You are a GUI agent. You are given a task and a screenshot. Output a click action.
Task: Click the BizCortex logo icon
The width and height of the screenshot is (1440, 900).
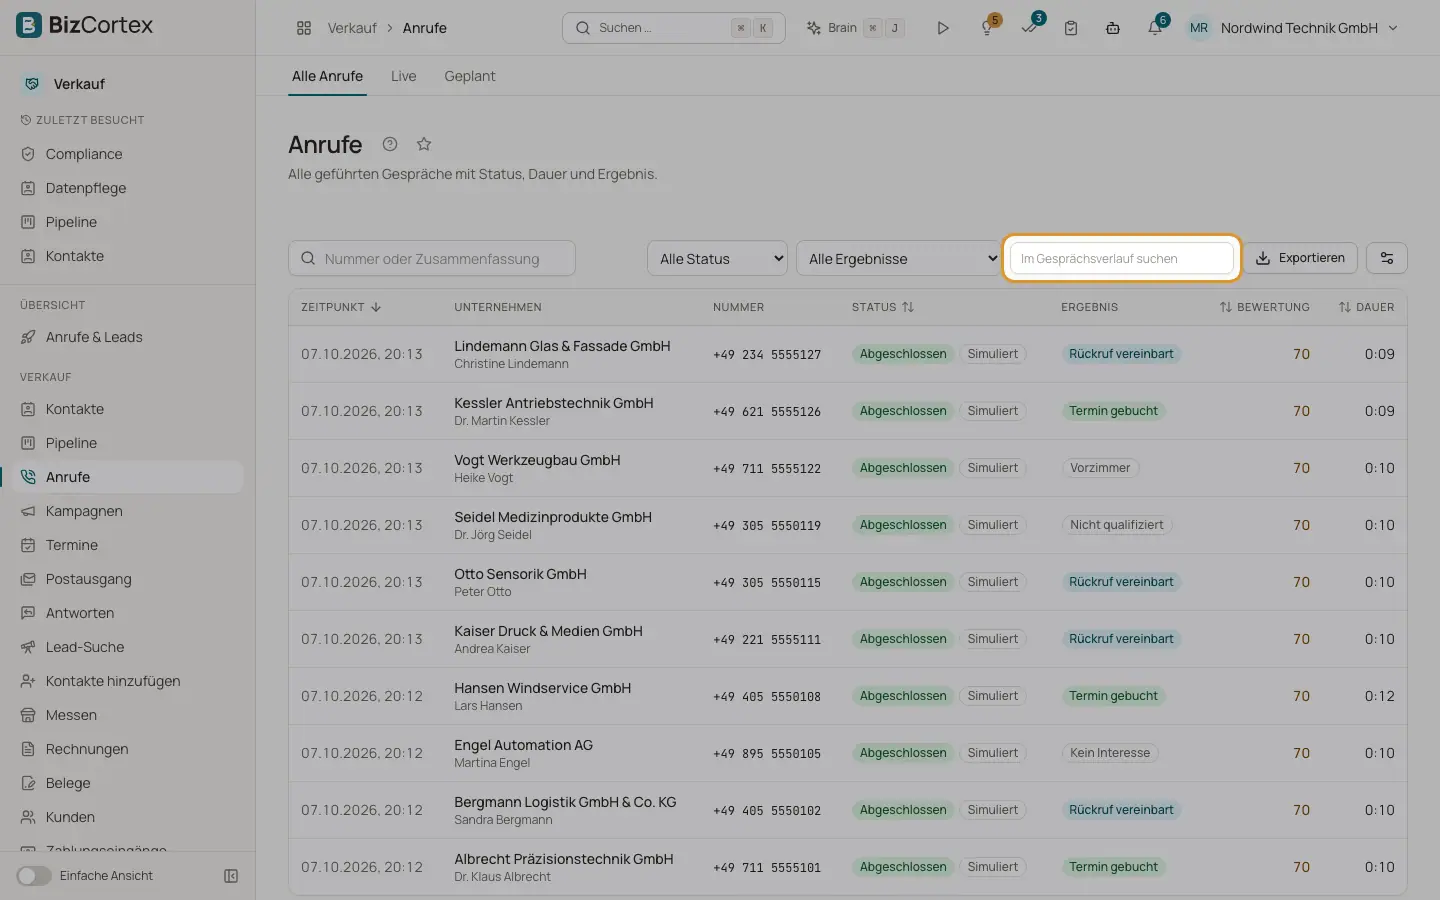click(x=29, y=25)
